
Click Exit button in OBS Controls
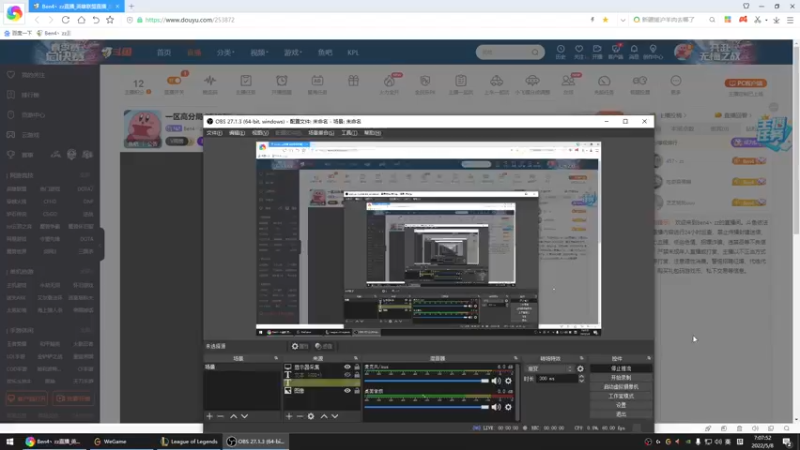pyautogui.click(x=621, y=414)
